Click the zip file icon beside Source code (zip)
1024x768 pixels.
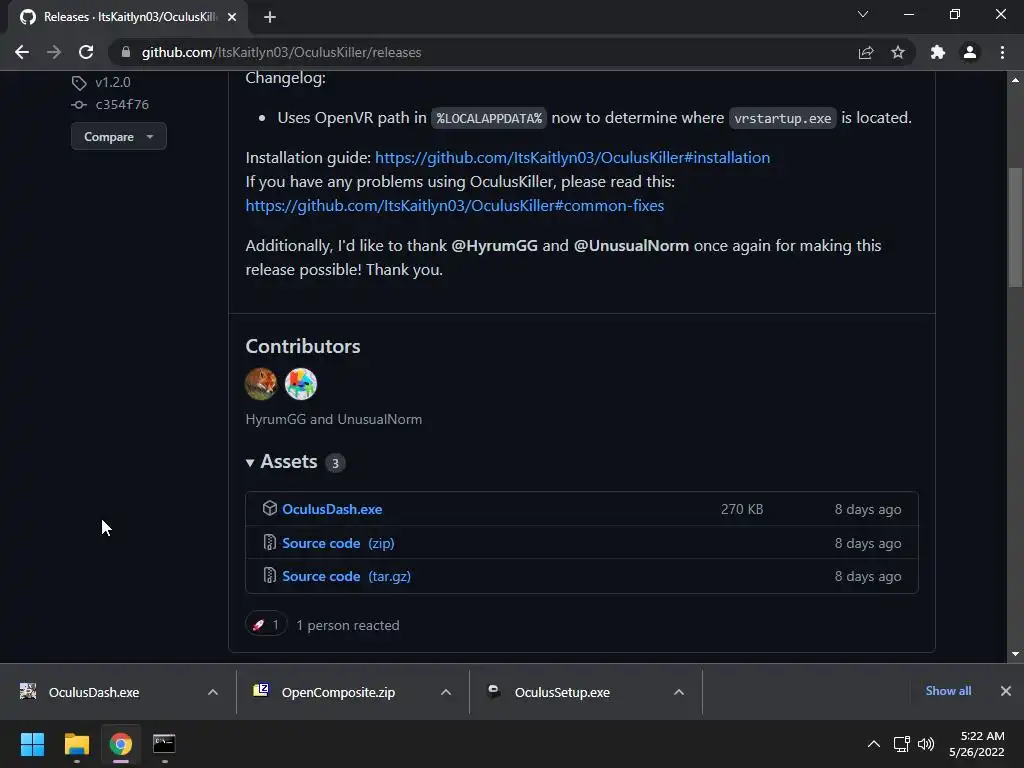[270, 542]
